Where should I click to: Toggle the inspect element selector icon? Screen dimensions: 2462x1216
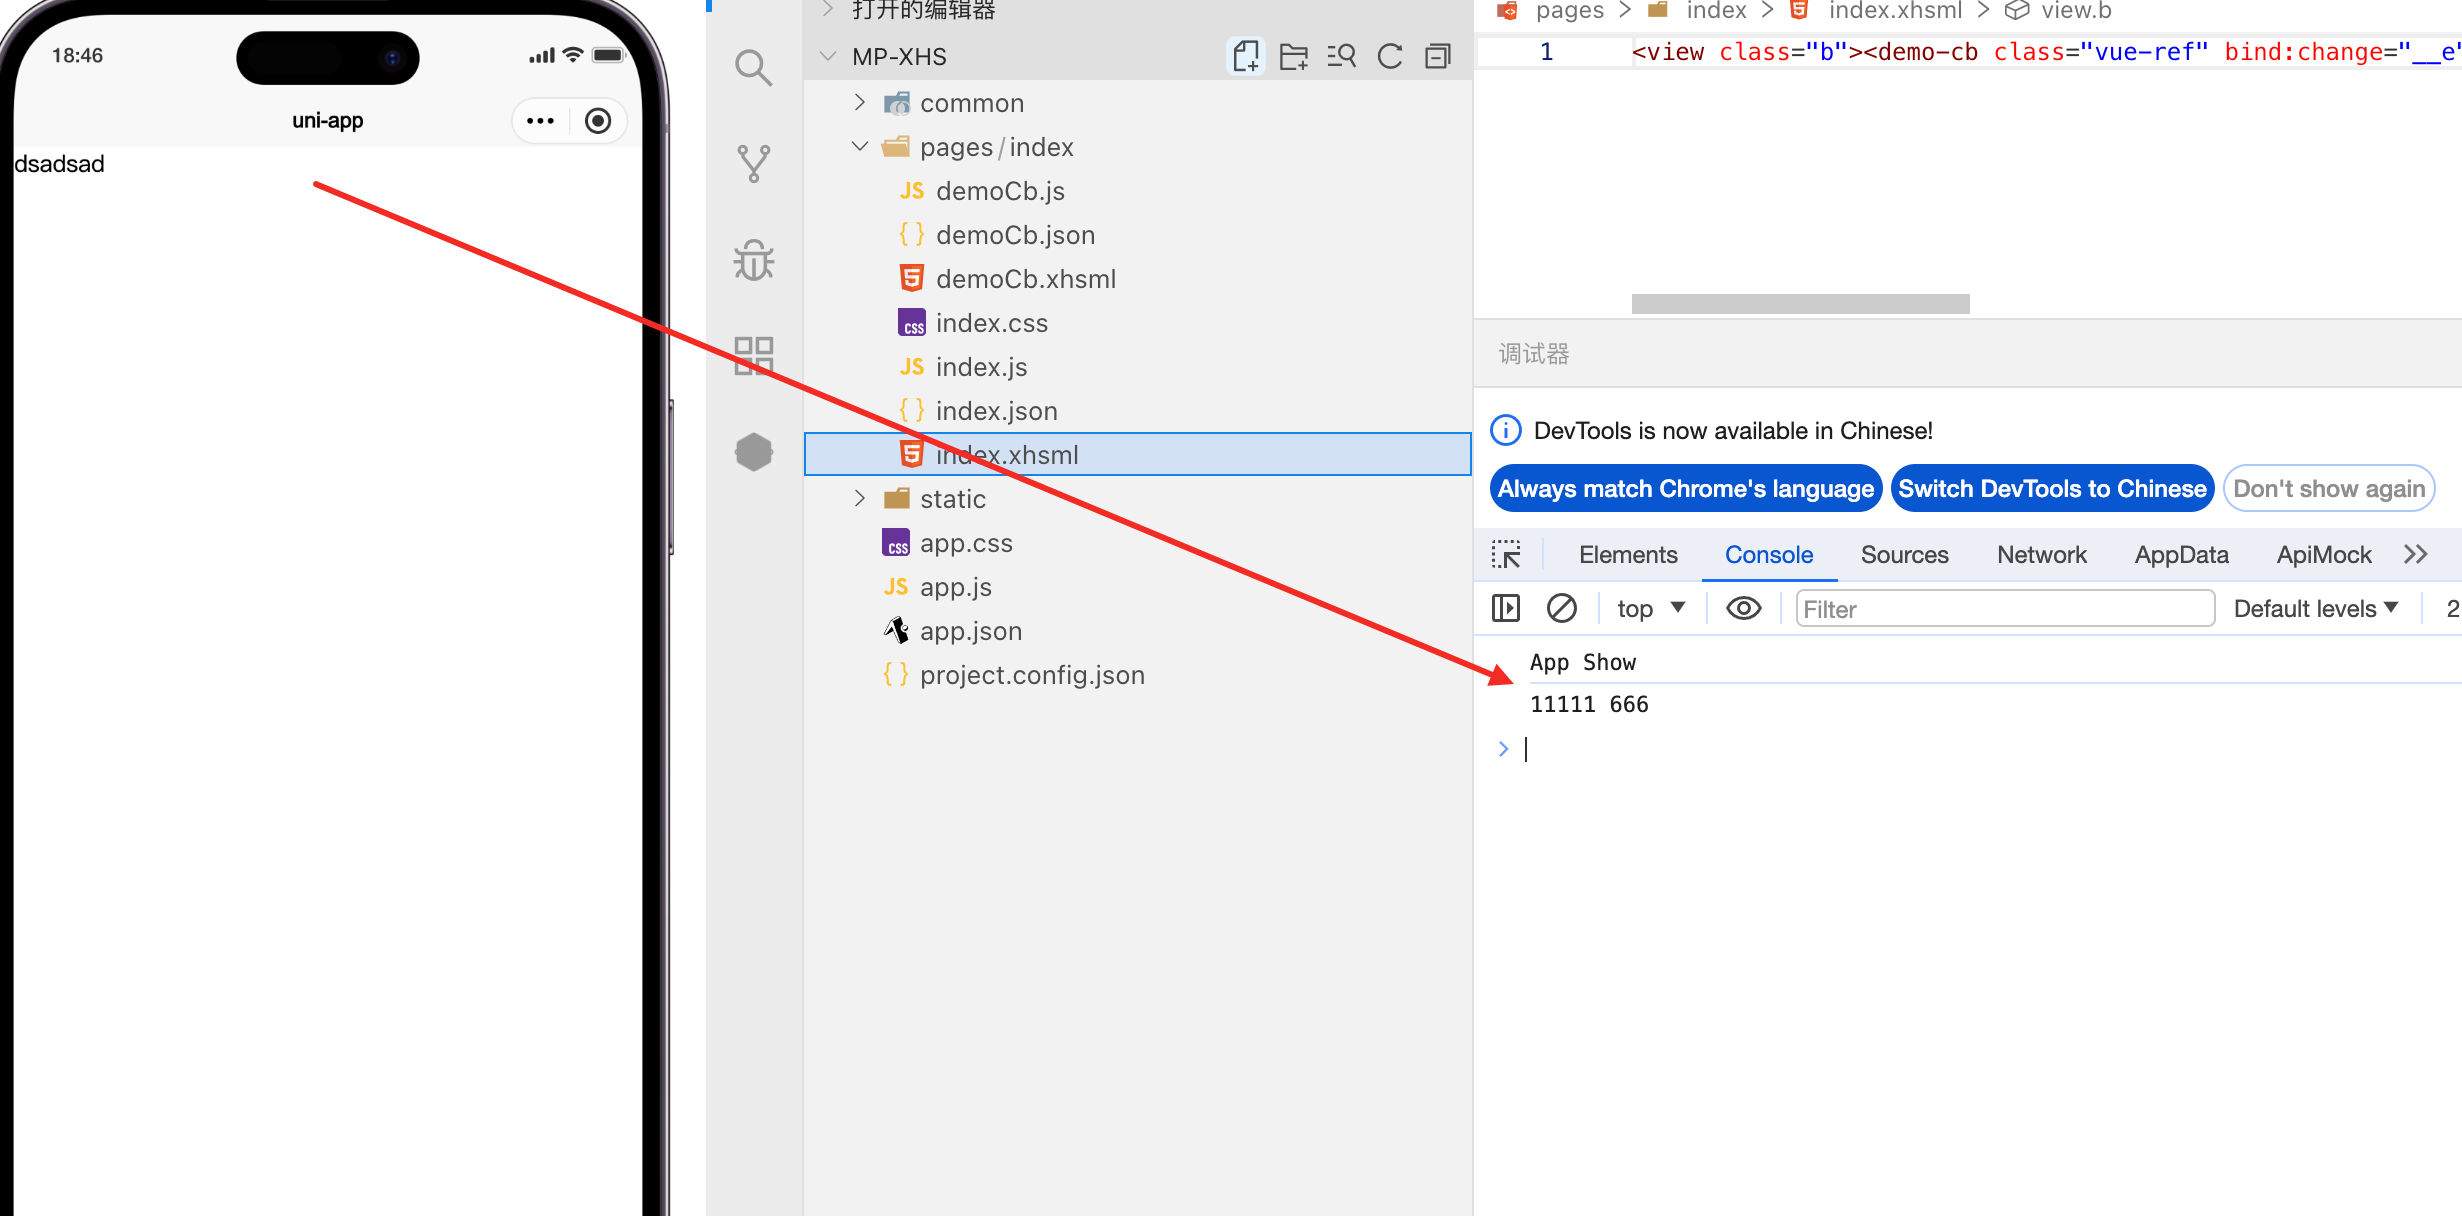[1506, 555]
